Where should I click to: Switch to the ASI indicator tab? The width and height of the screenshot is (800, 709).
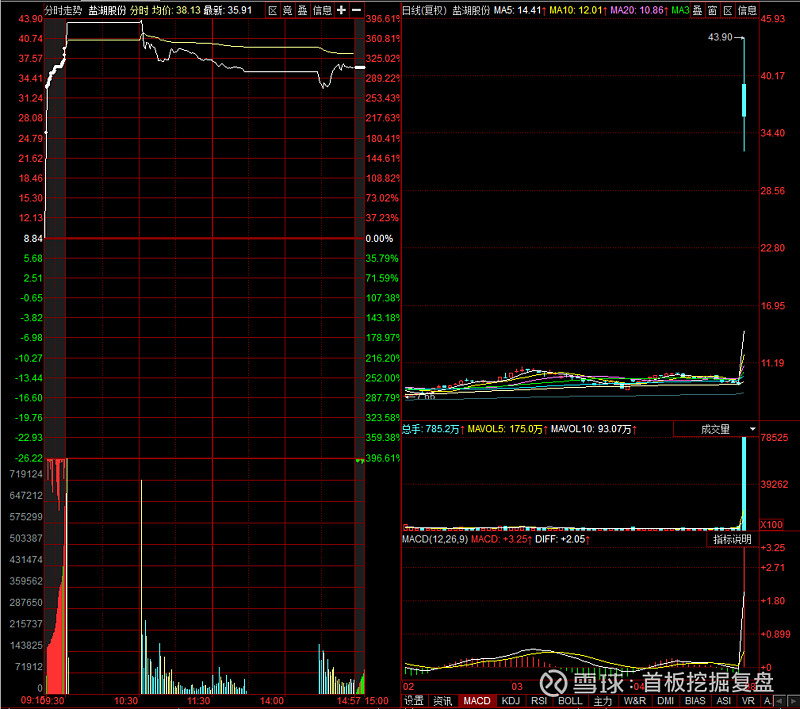click(723, 701)
